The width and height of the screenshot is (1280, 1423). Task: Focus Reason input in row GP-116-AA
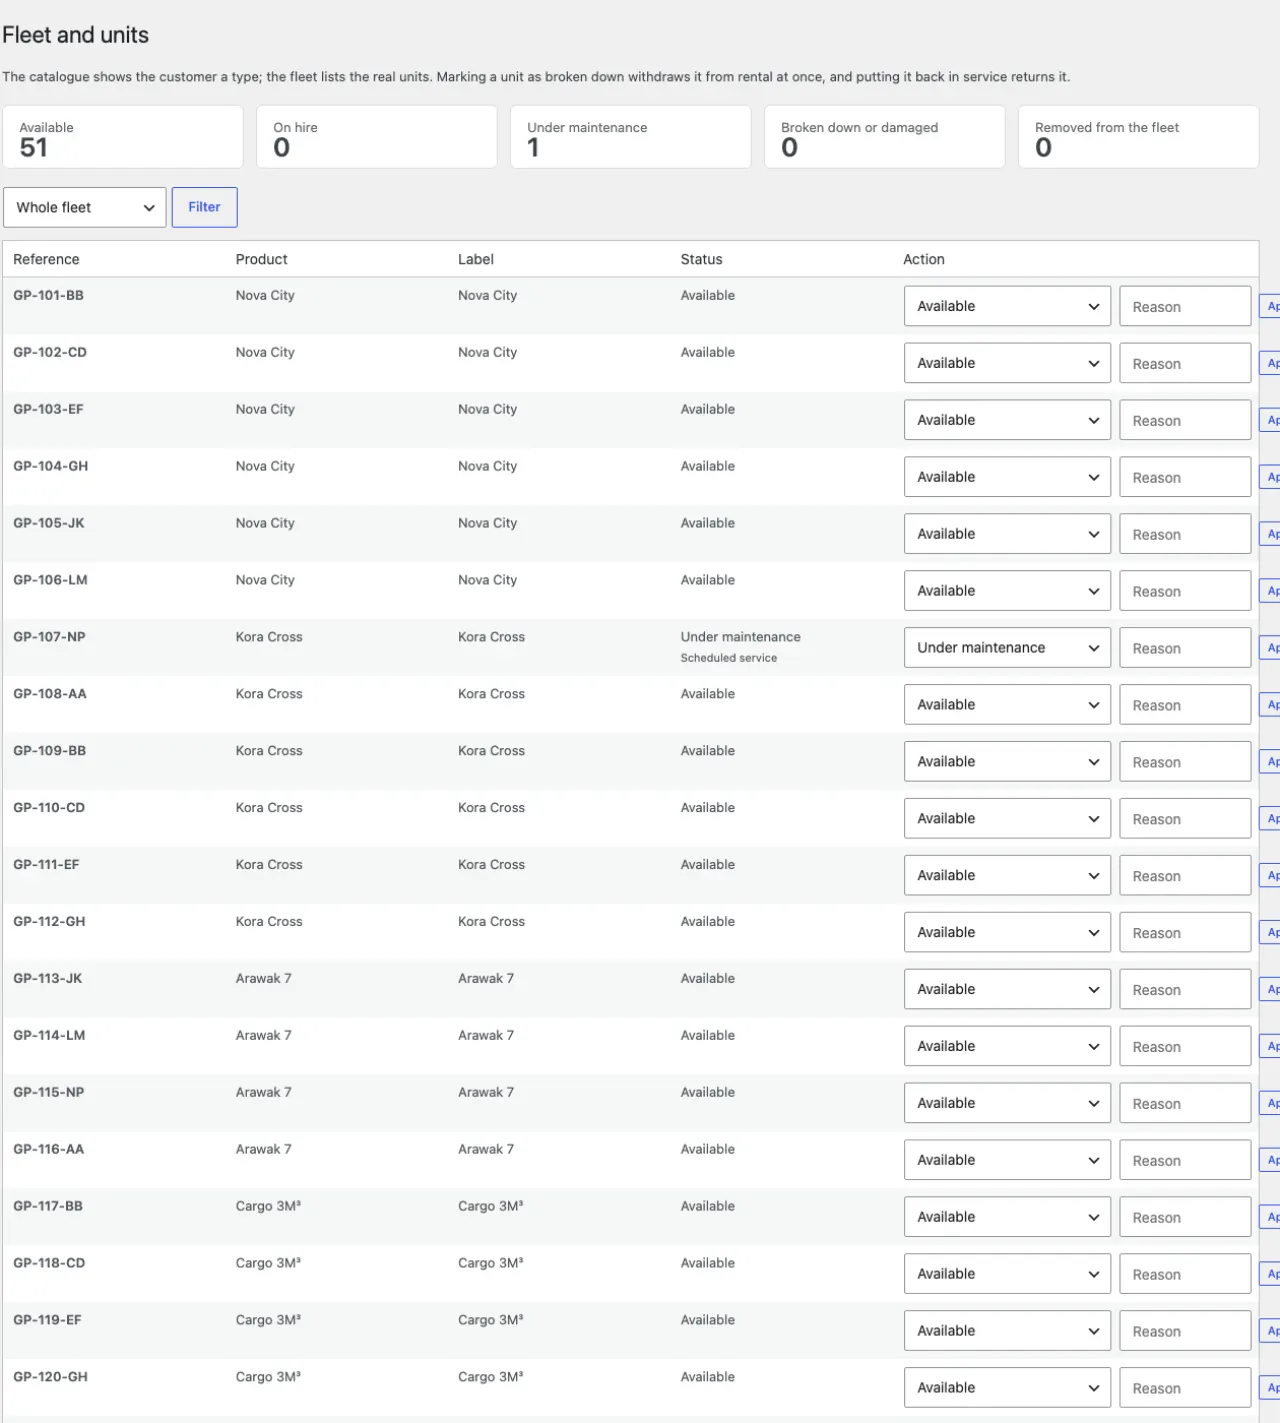pos(1185,1161)
